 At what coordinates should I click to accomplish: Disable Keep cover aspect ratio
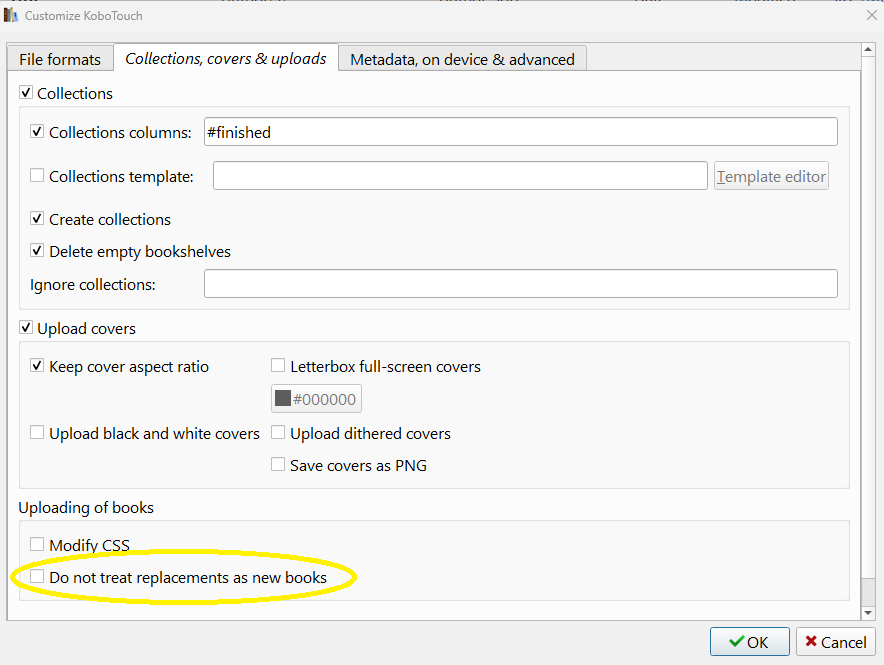click(37, 366)
